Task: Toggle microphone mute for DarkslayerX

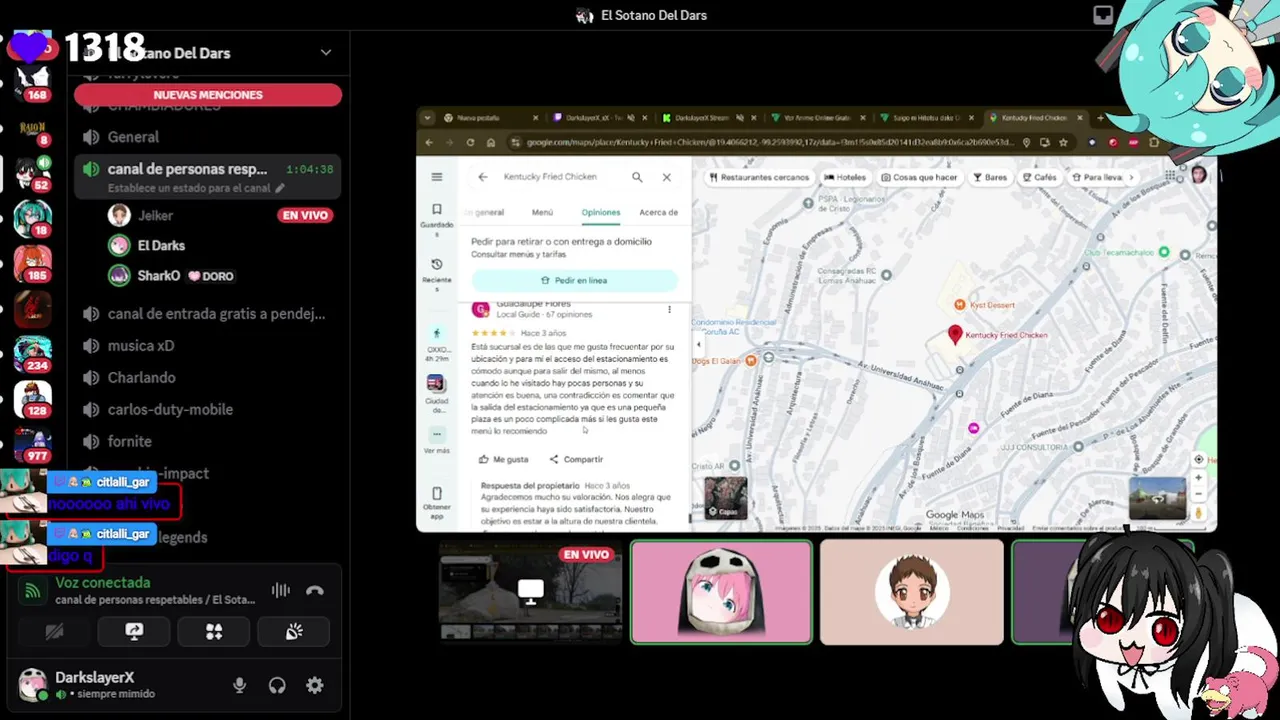Action: (x=239, y=685)
